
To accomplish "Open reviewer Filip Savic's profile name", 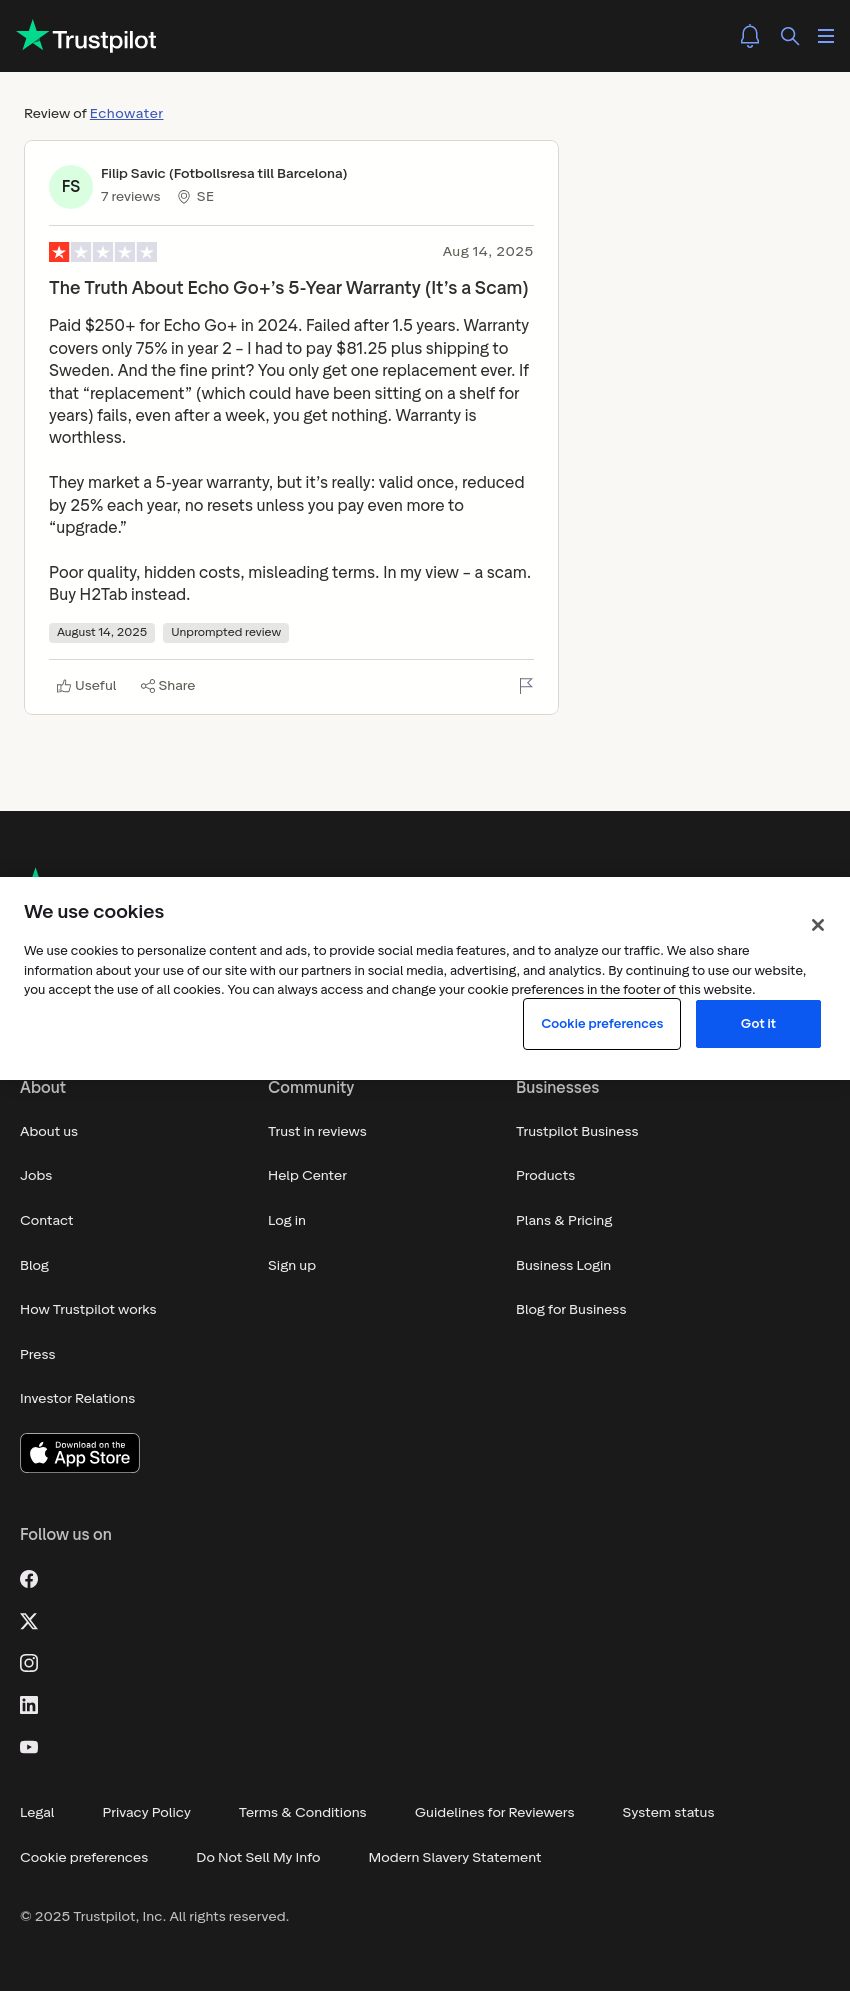I will click(x=224, y=174).
